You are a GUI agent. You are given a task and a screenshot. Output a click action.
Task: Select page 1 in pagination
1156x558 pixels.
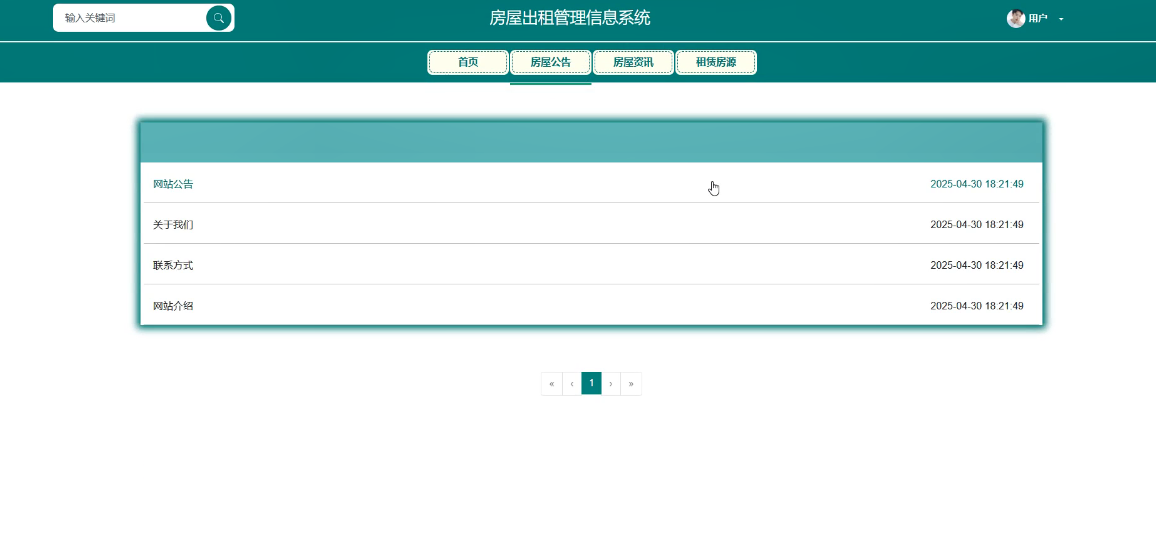[591, 383]
